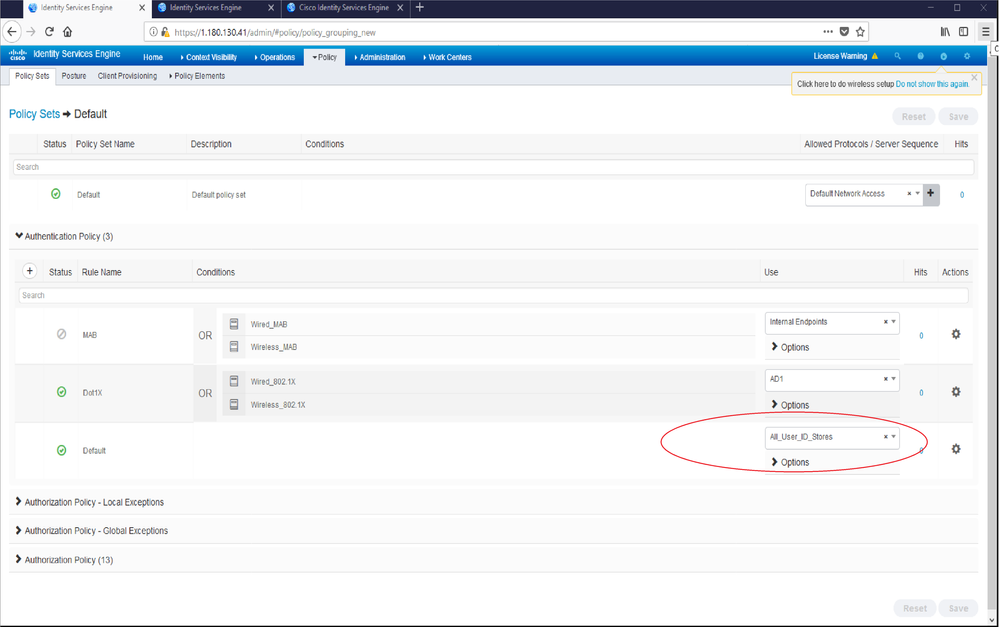Open the Context Visibility menu
Viewport: 999px width, 627px height.
pyautogui.click(x=209, y=57)
